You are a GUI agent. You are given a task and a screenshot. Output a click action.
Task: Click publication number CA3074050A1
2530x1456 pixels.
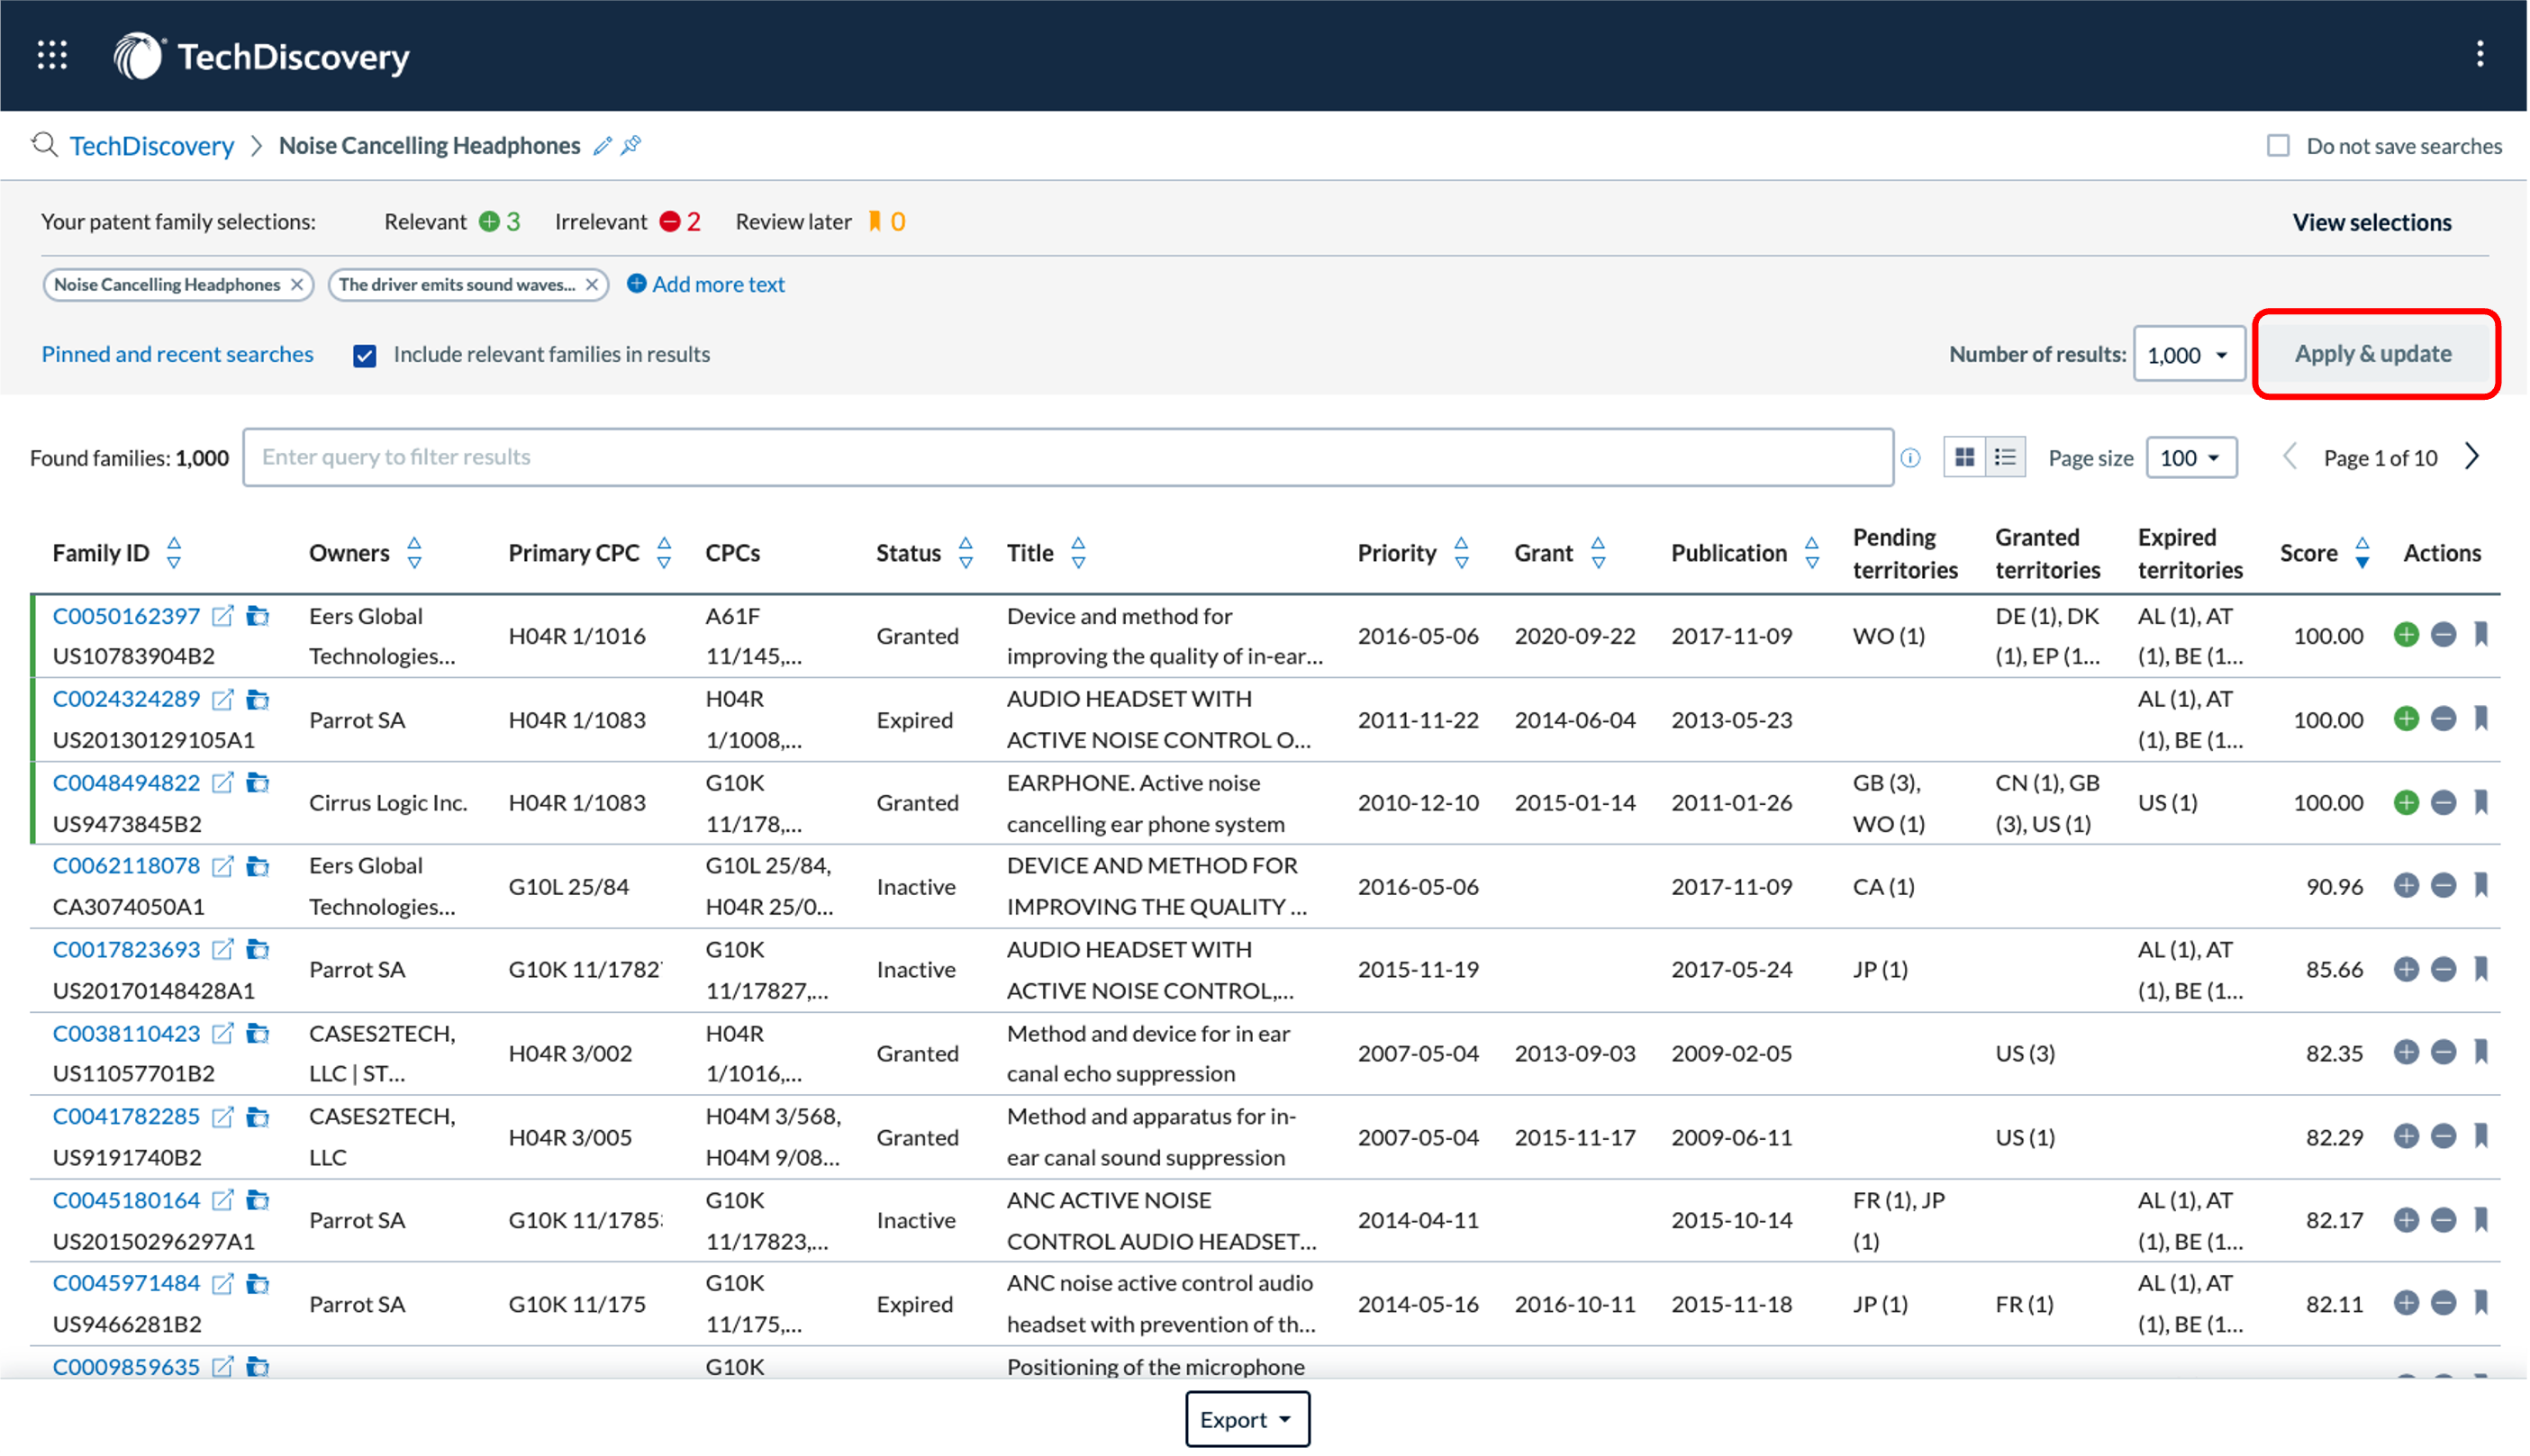click(x=128, y=907)
